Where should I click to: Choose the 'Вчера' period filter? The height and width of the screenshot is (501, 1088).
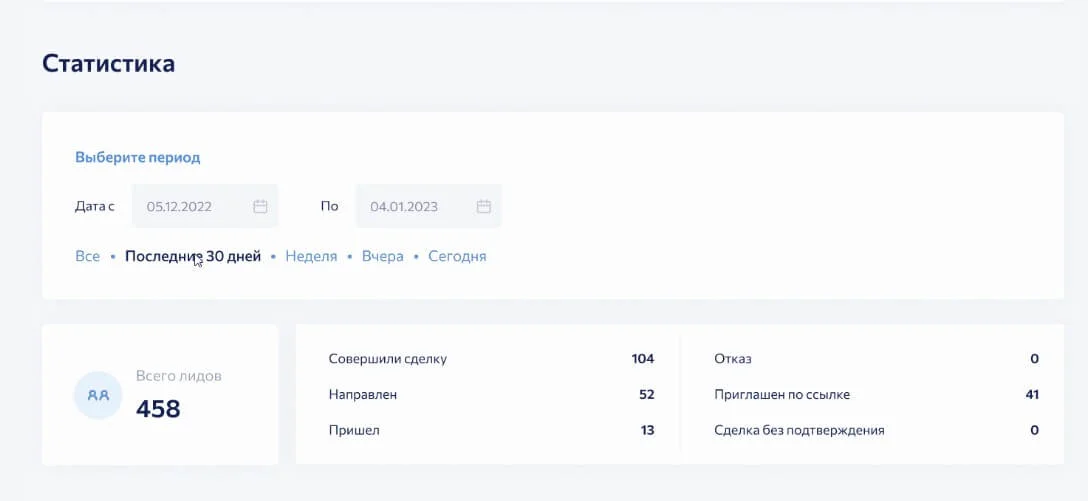click(383, 256)
